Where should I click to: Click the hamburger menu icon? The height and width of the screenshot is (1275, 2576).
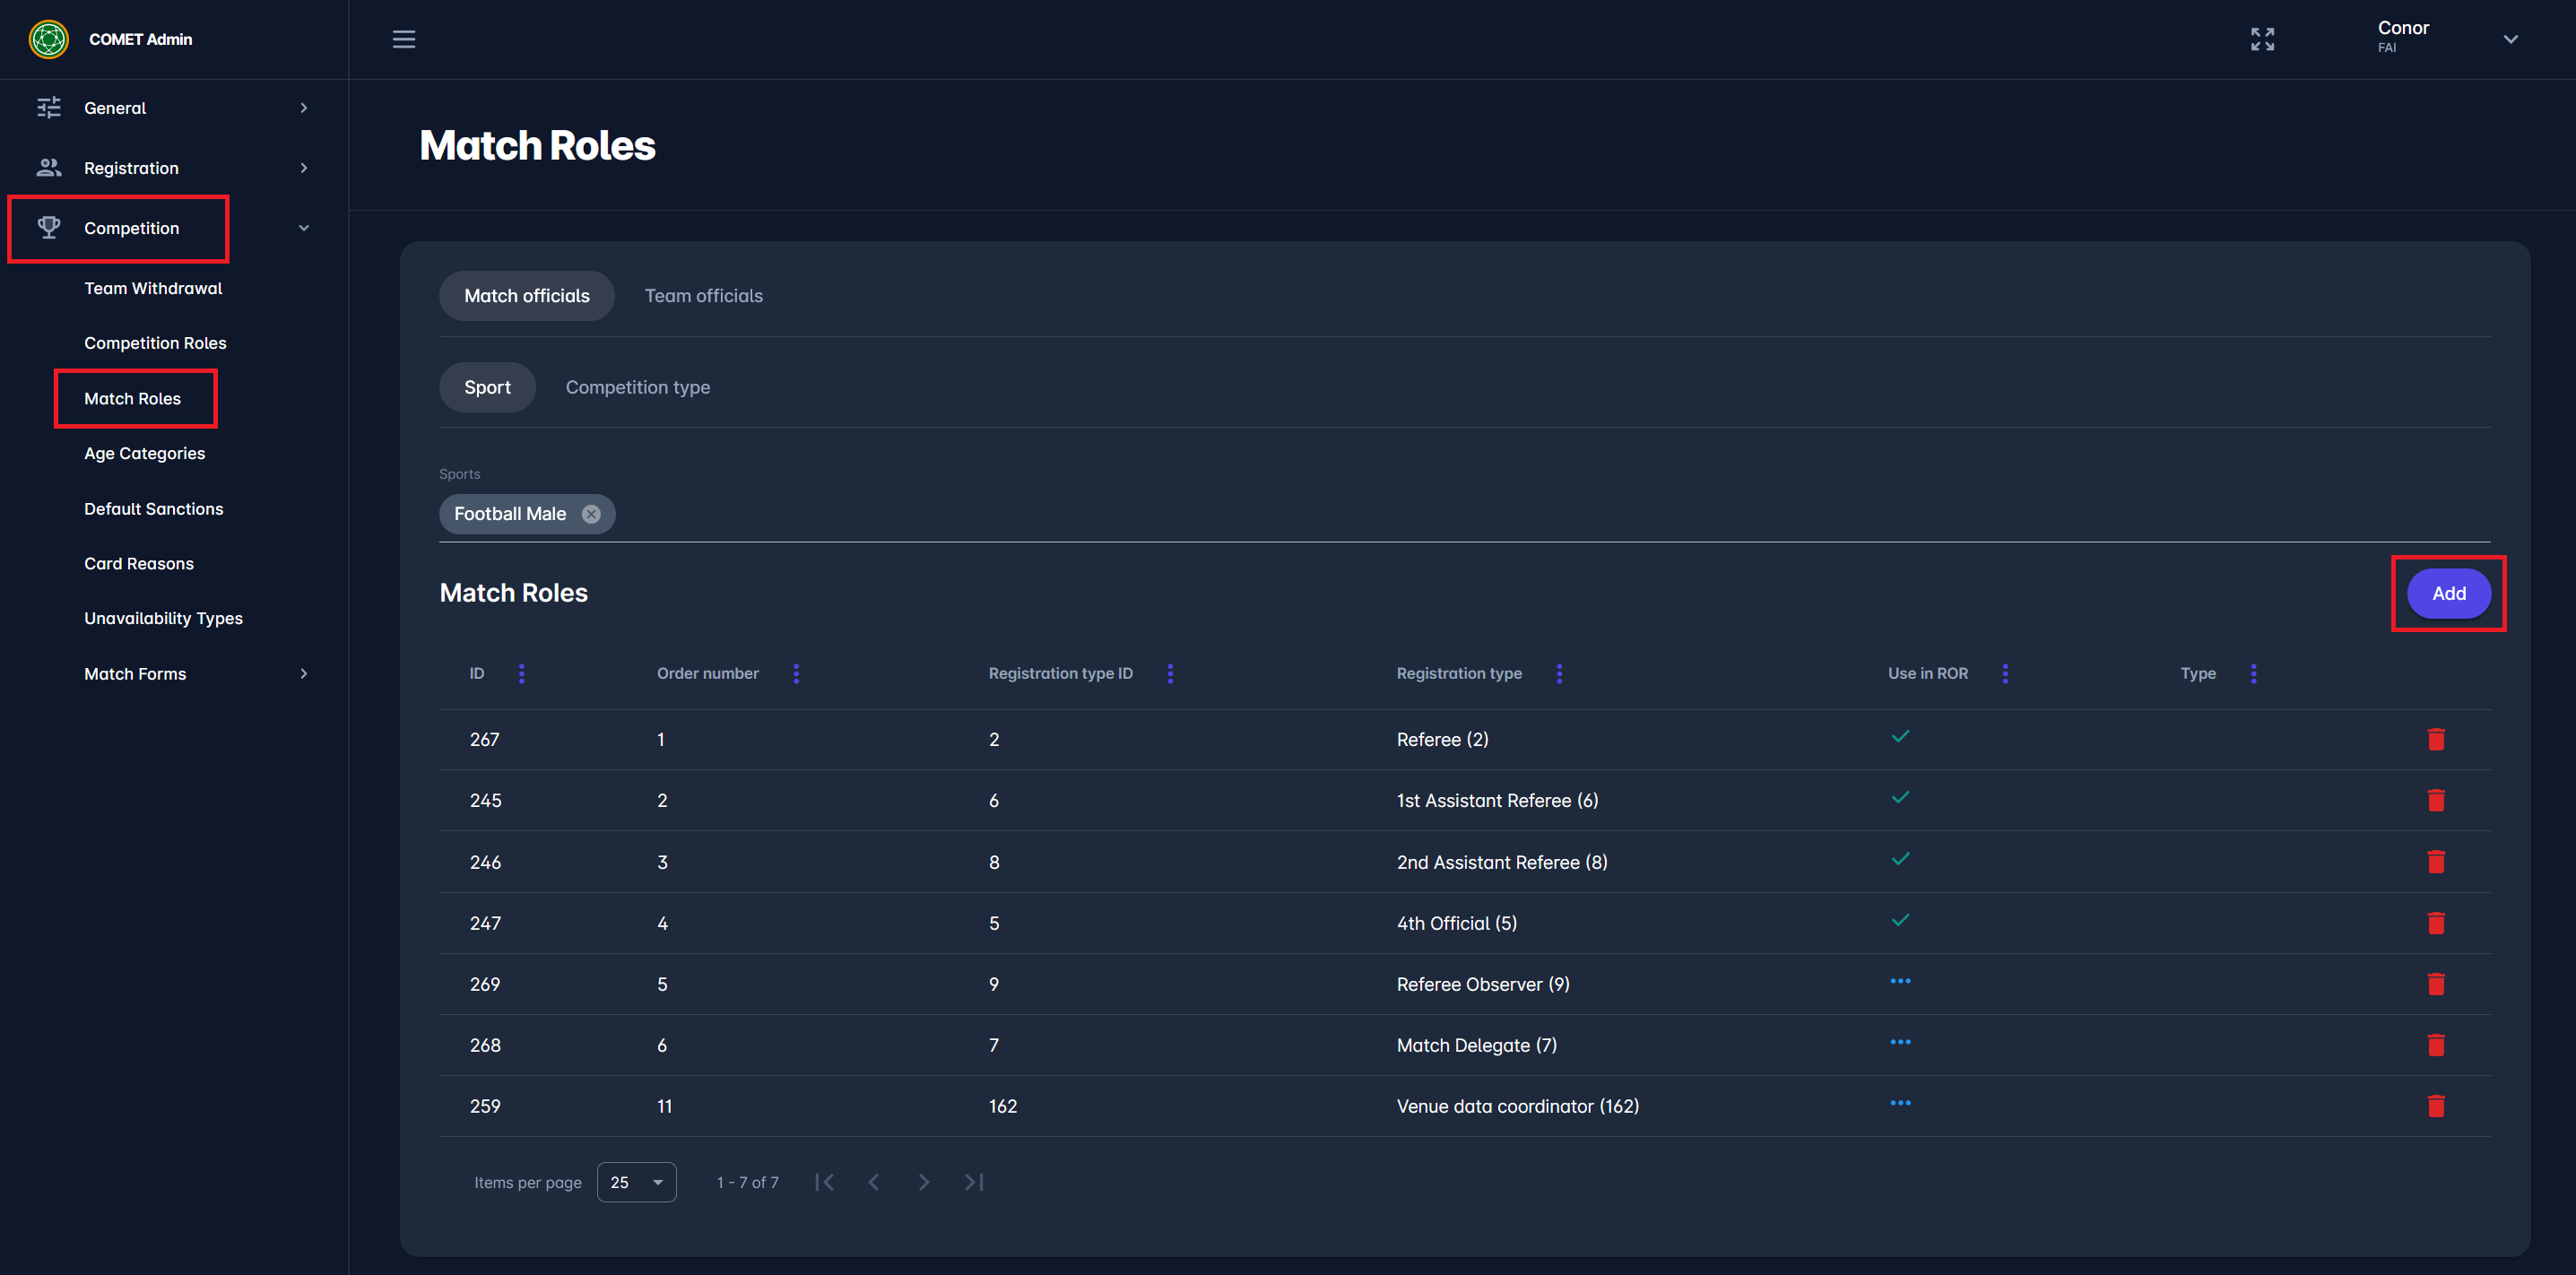403,39
